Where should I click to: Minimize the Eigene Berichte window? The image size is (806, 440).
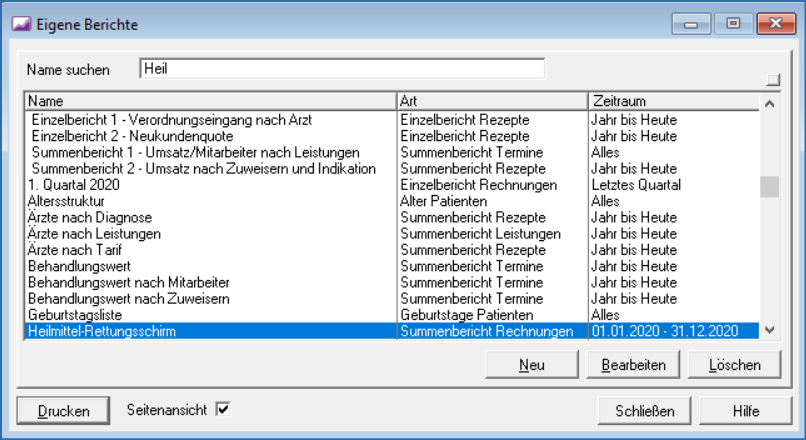691,24
